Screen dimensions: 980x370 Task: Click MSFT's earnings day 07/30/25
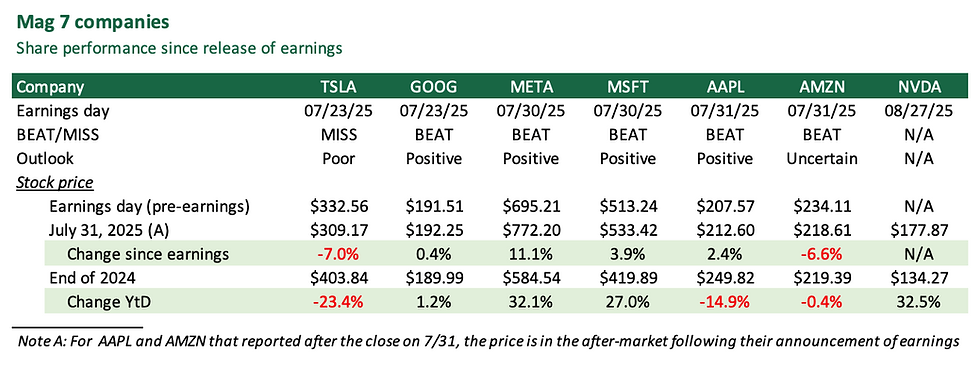[x=628, y=111]
